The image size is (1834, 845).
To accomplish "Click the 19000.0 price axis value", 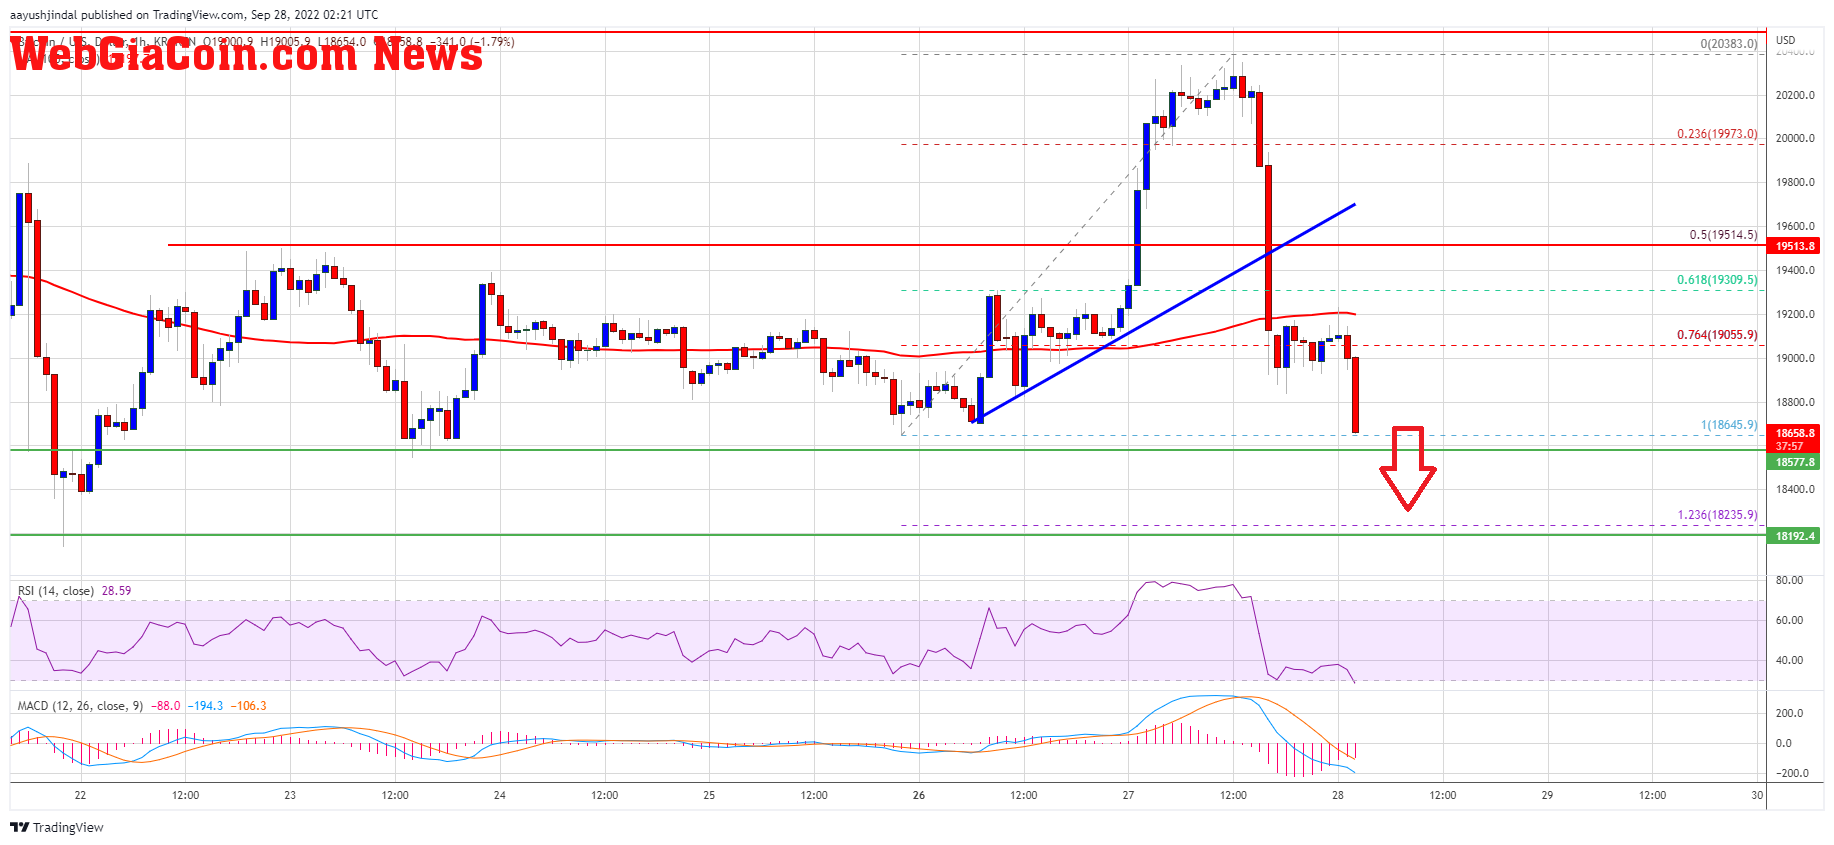I will point(1795,358).
